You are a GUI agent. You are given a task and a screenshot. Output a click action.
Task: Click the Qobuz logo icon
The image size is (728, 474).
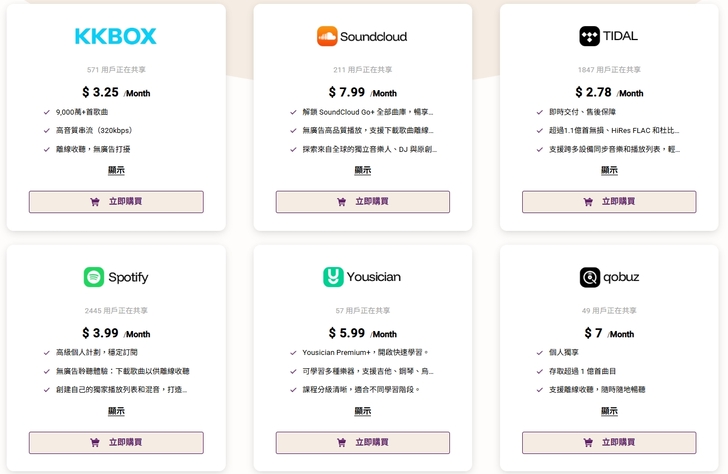tap(589, 277)
